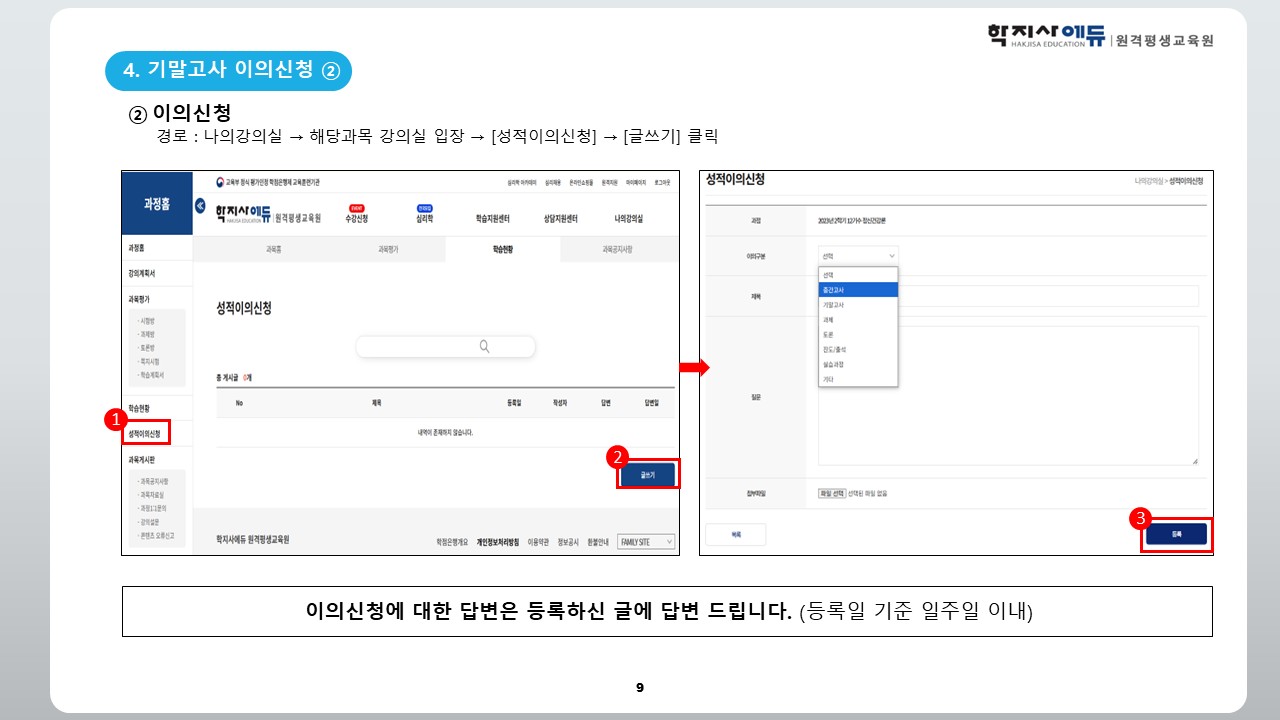The image size is (1280, 720).
Task: Click the 학지사에듀 logo at slide top-right
Action: tap(1046, 37)
